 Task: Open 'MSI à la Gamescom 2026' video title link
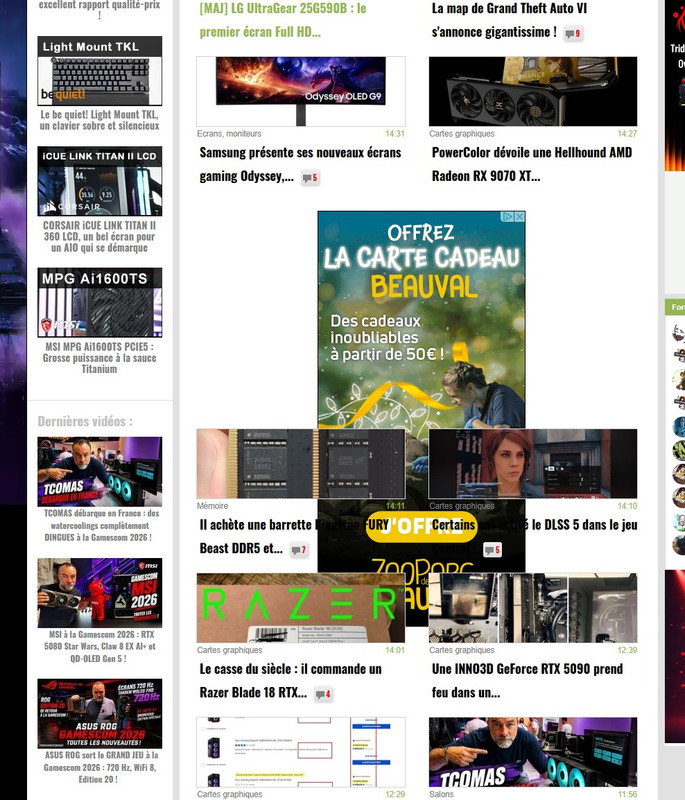pyautogui.click(x=100, y=646)
